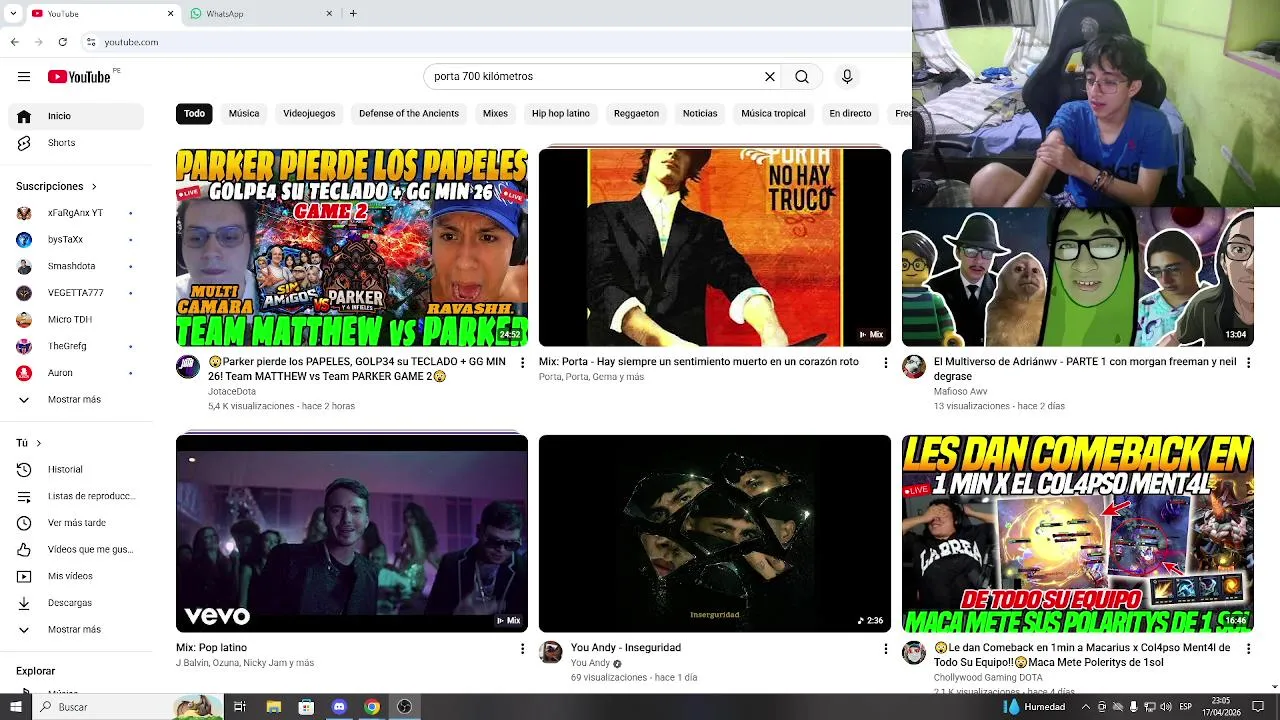Open Windows Start menu
This screenshot has width=1280, height=720.
15,707
